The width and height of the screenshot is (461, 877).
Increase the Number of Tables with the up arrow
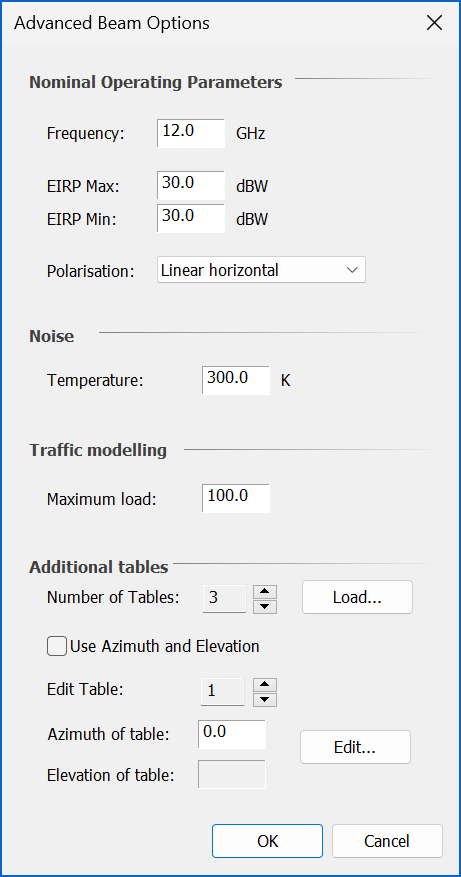[x=265, y=592]
